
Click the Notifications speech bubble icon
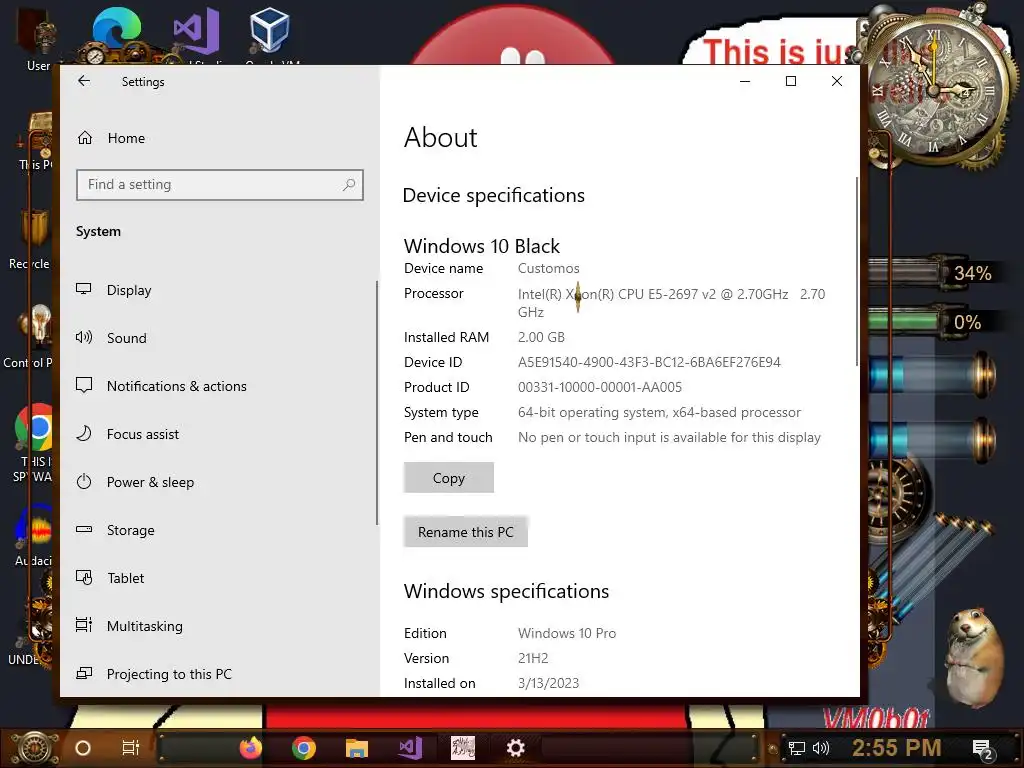click(84, 385)
